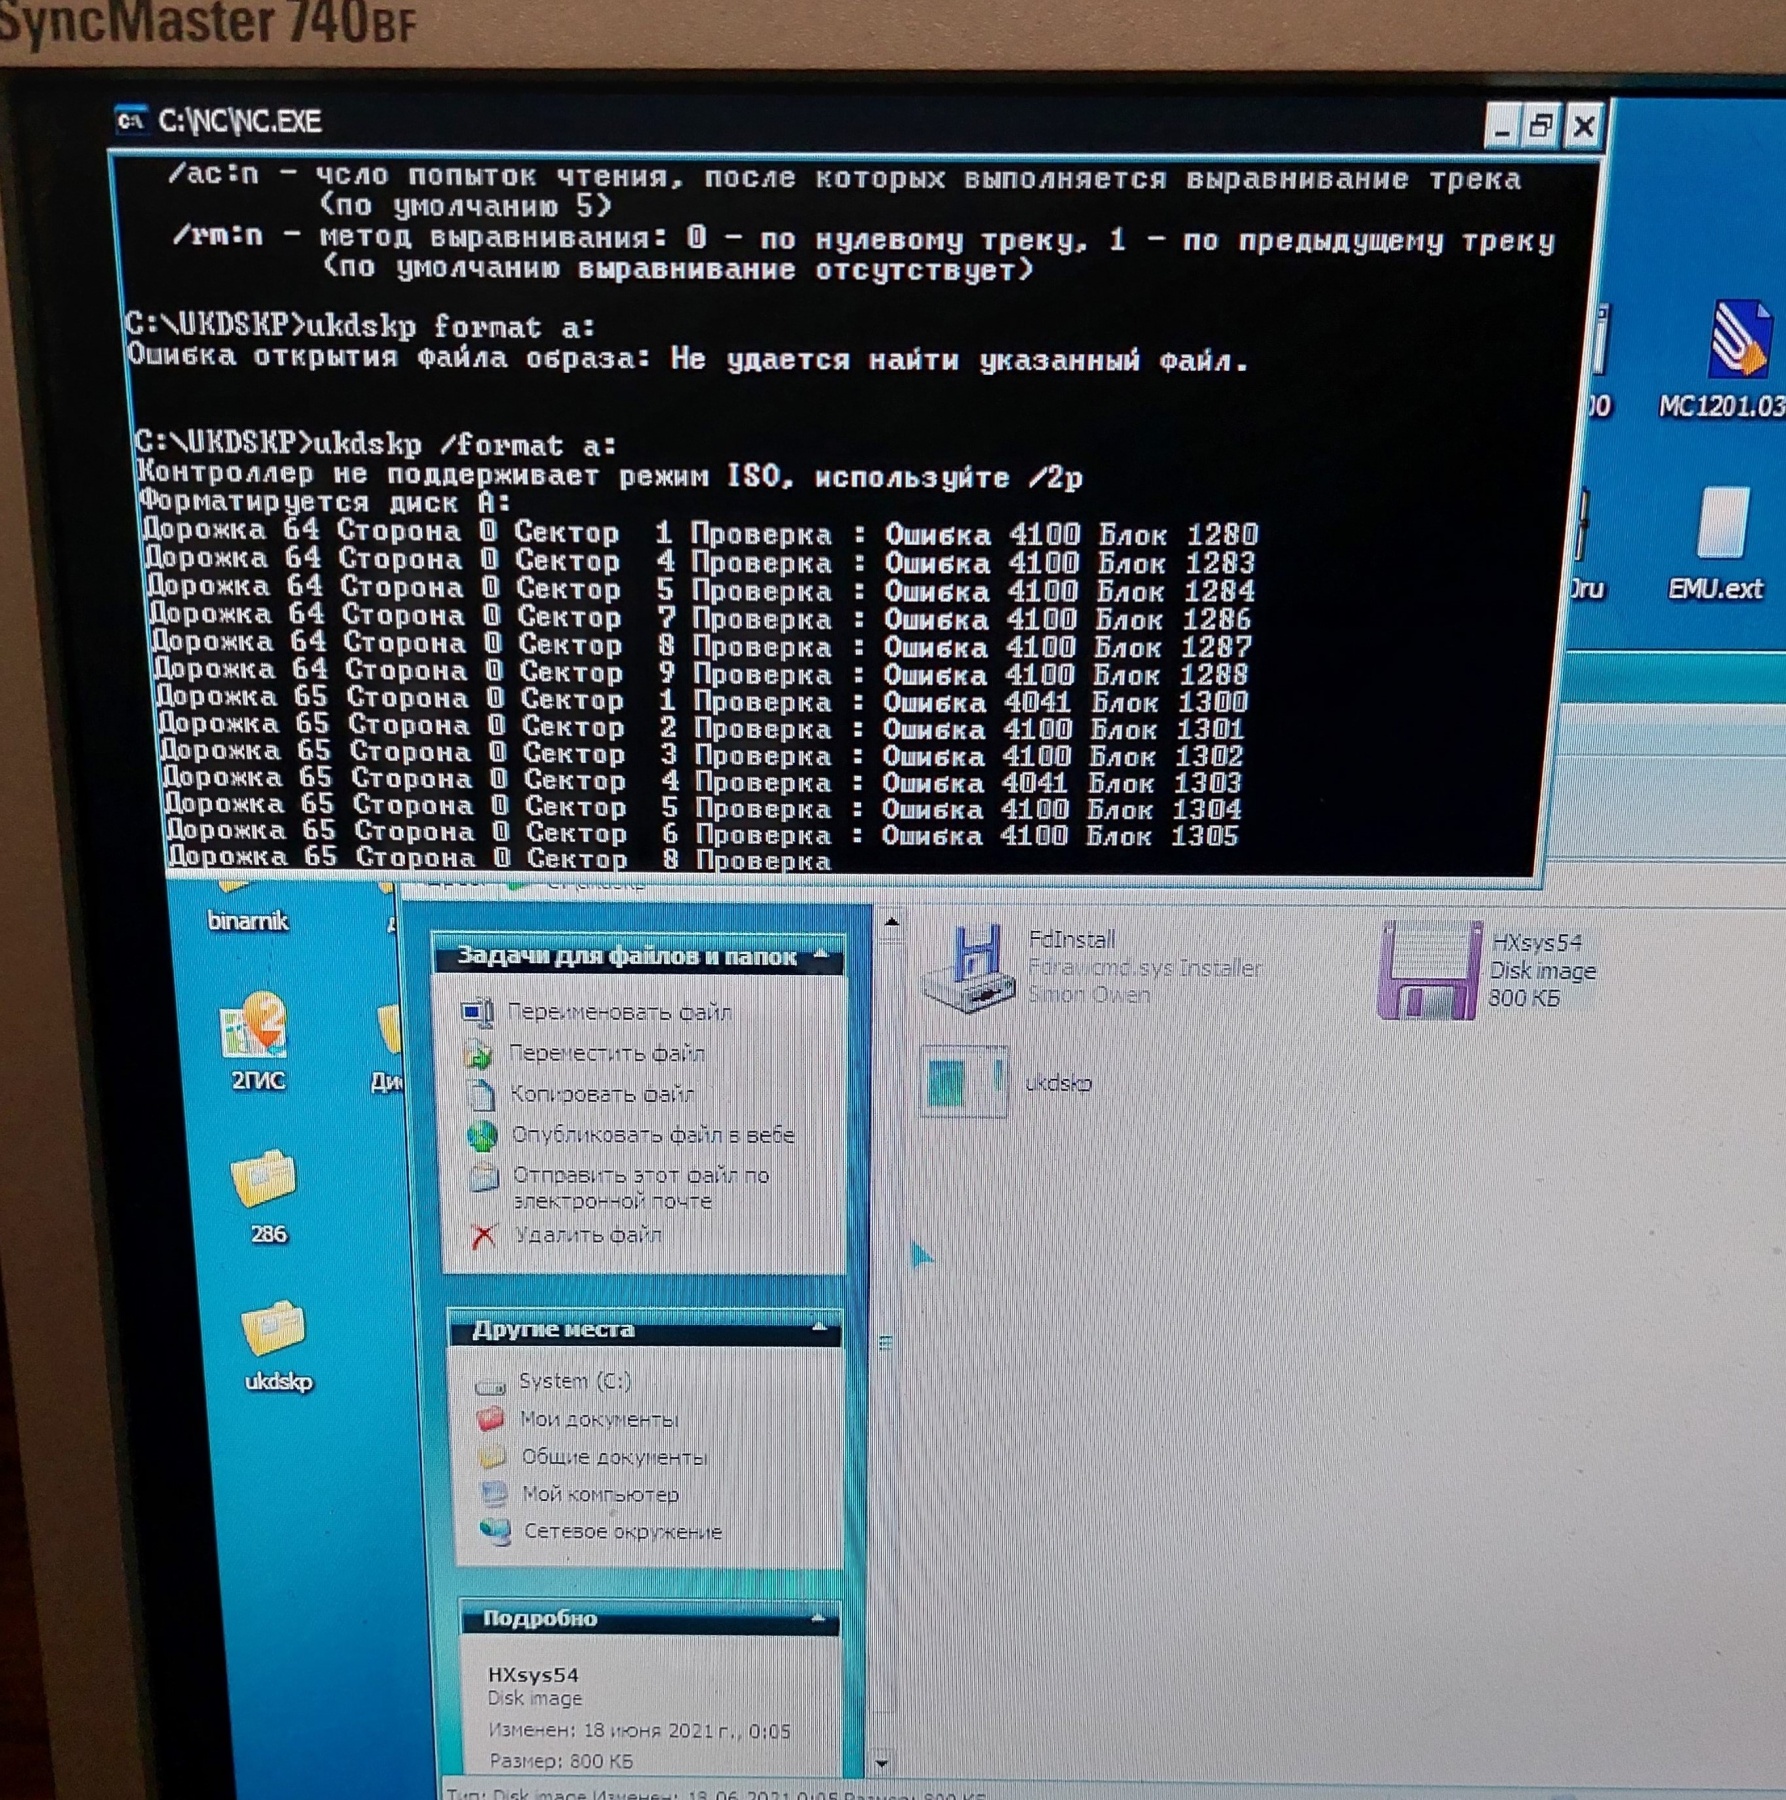Viewport: 1786px width, 1800px height.
Task: Open the binarnik desktop item
Action: click(246, 920)
